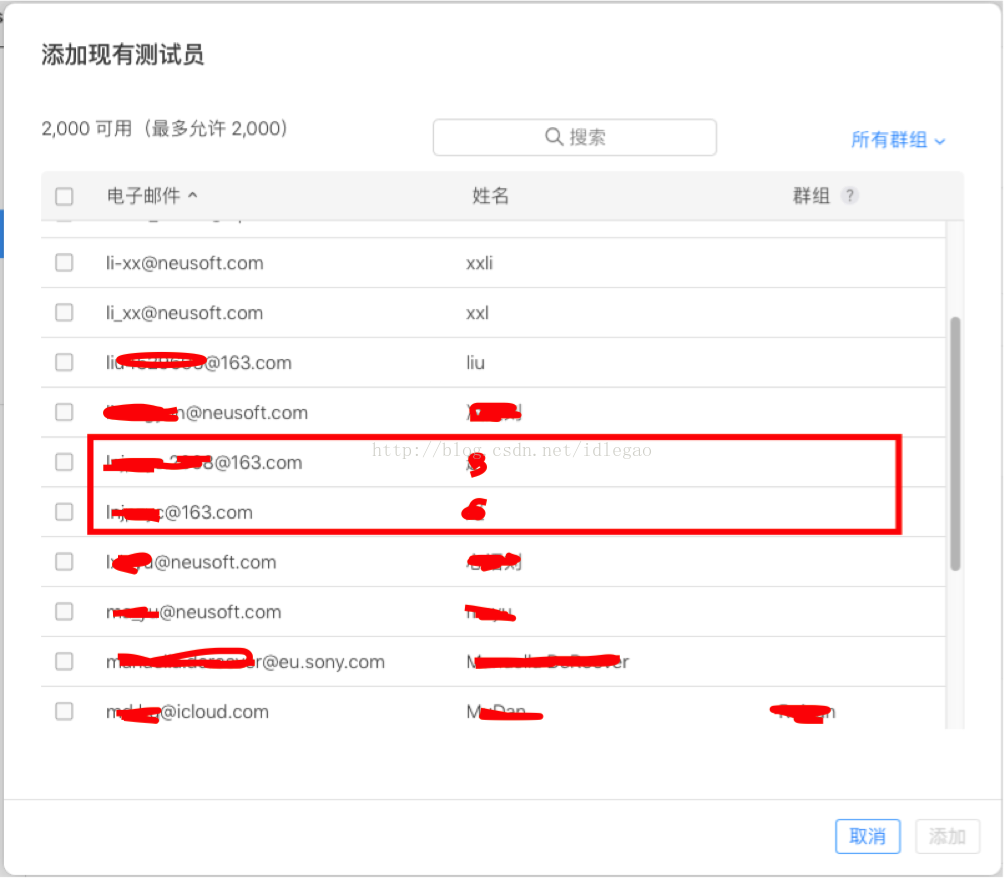Click the chevron next to 所有群组

coord(940,141)
